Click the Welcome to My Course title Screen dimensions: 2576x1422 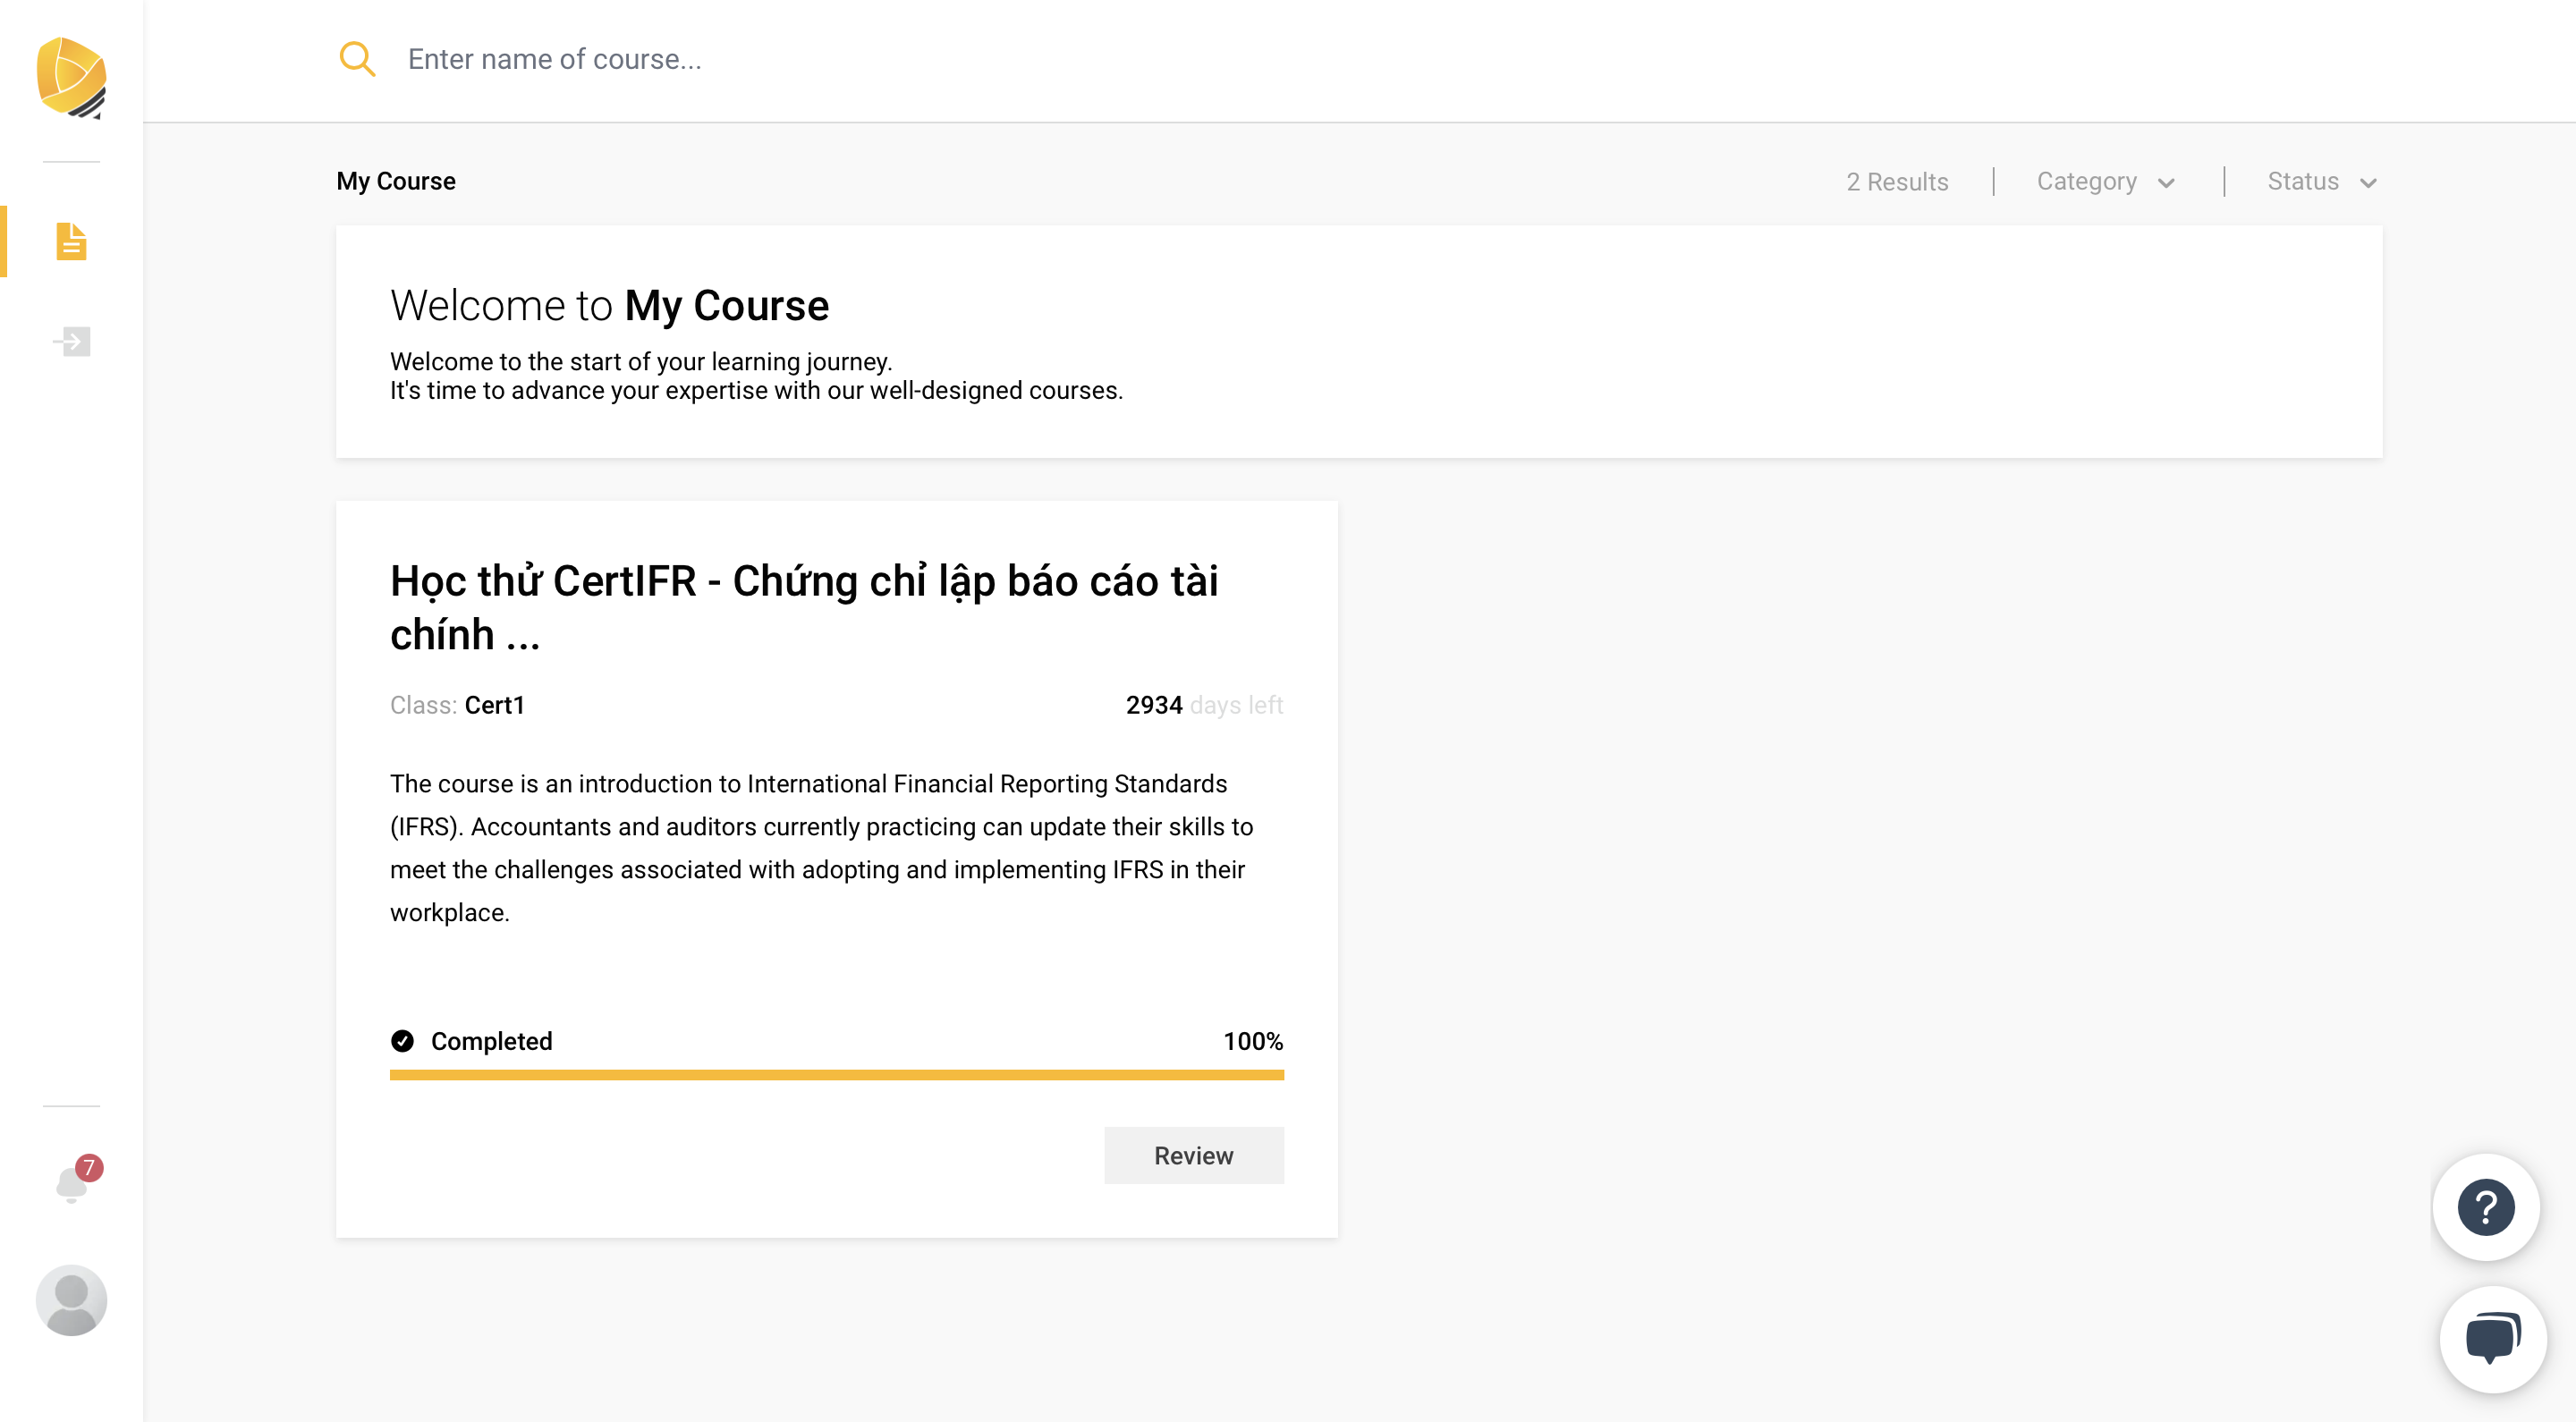[610, 305]
